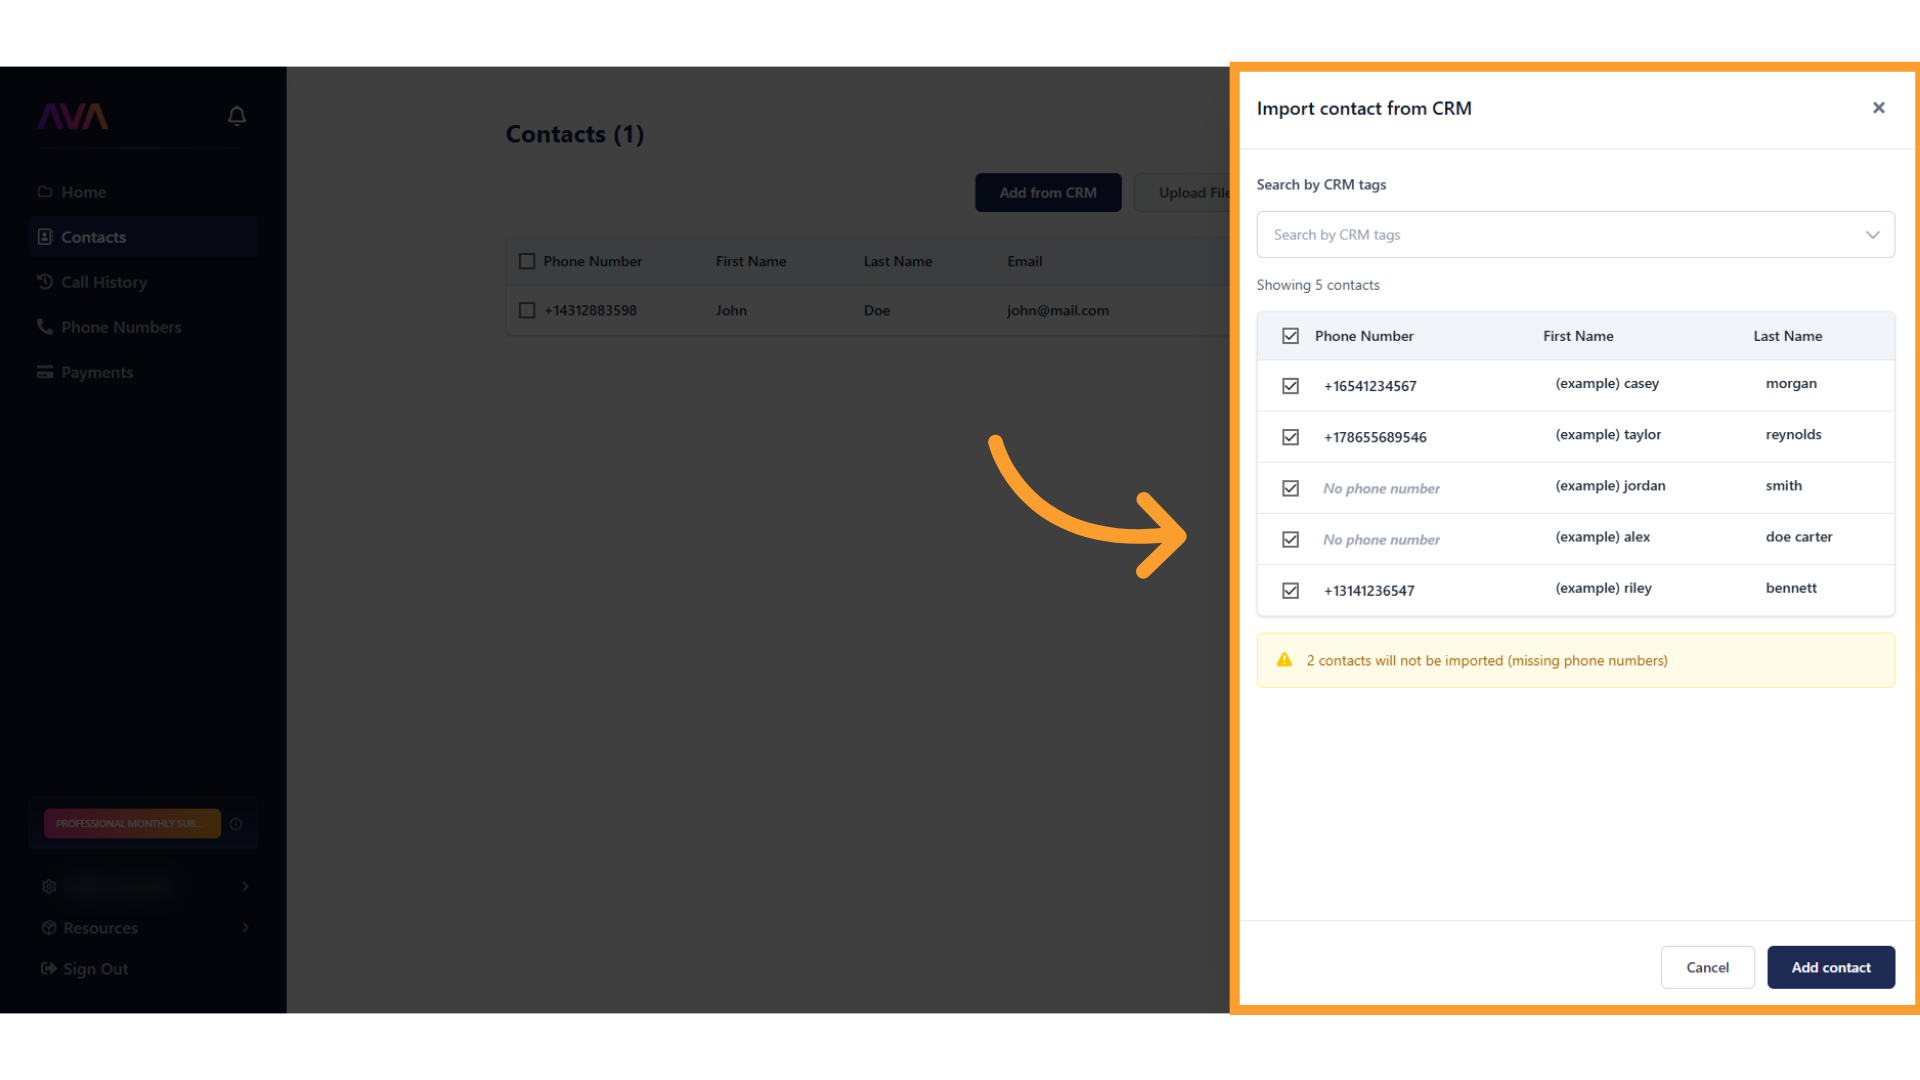Uncheck the checkbox for casey morgan

1290,386
